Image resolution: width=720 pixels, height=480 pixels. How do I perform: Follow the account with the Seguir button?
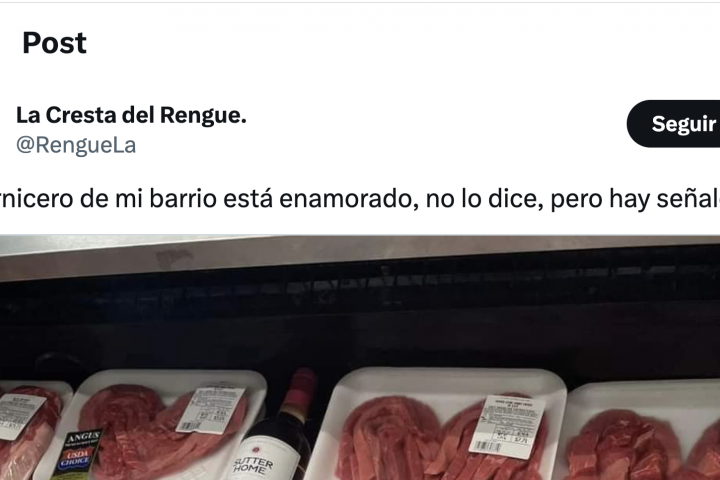[674, 124]
